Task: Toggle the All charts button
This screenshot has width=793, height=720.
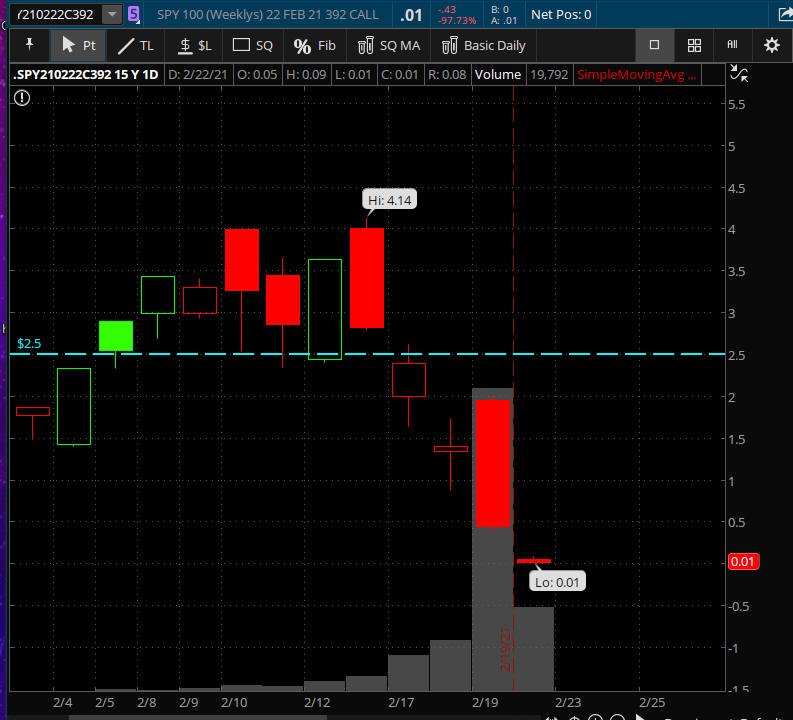Action: coord(732,45)
